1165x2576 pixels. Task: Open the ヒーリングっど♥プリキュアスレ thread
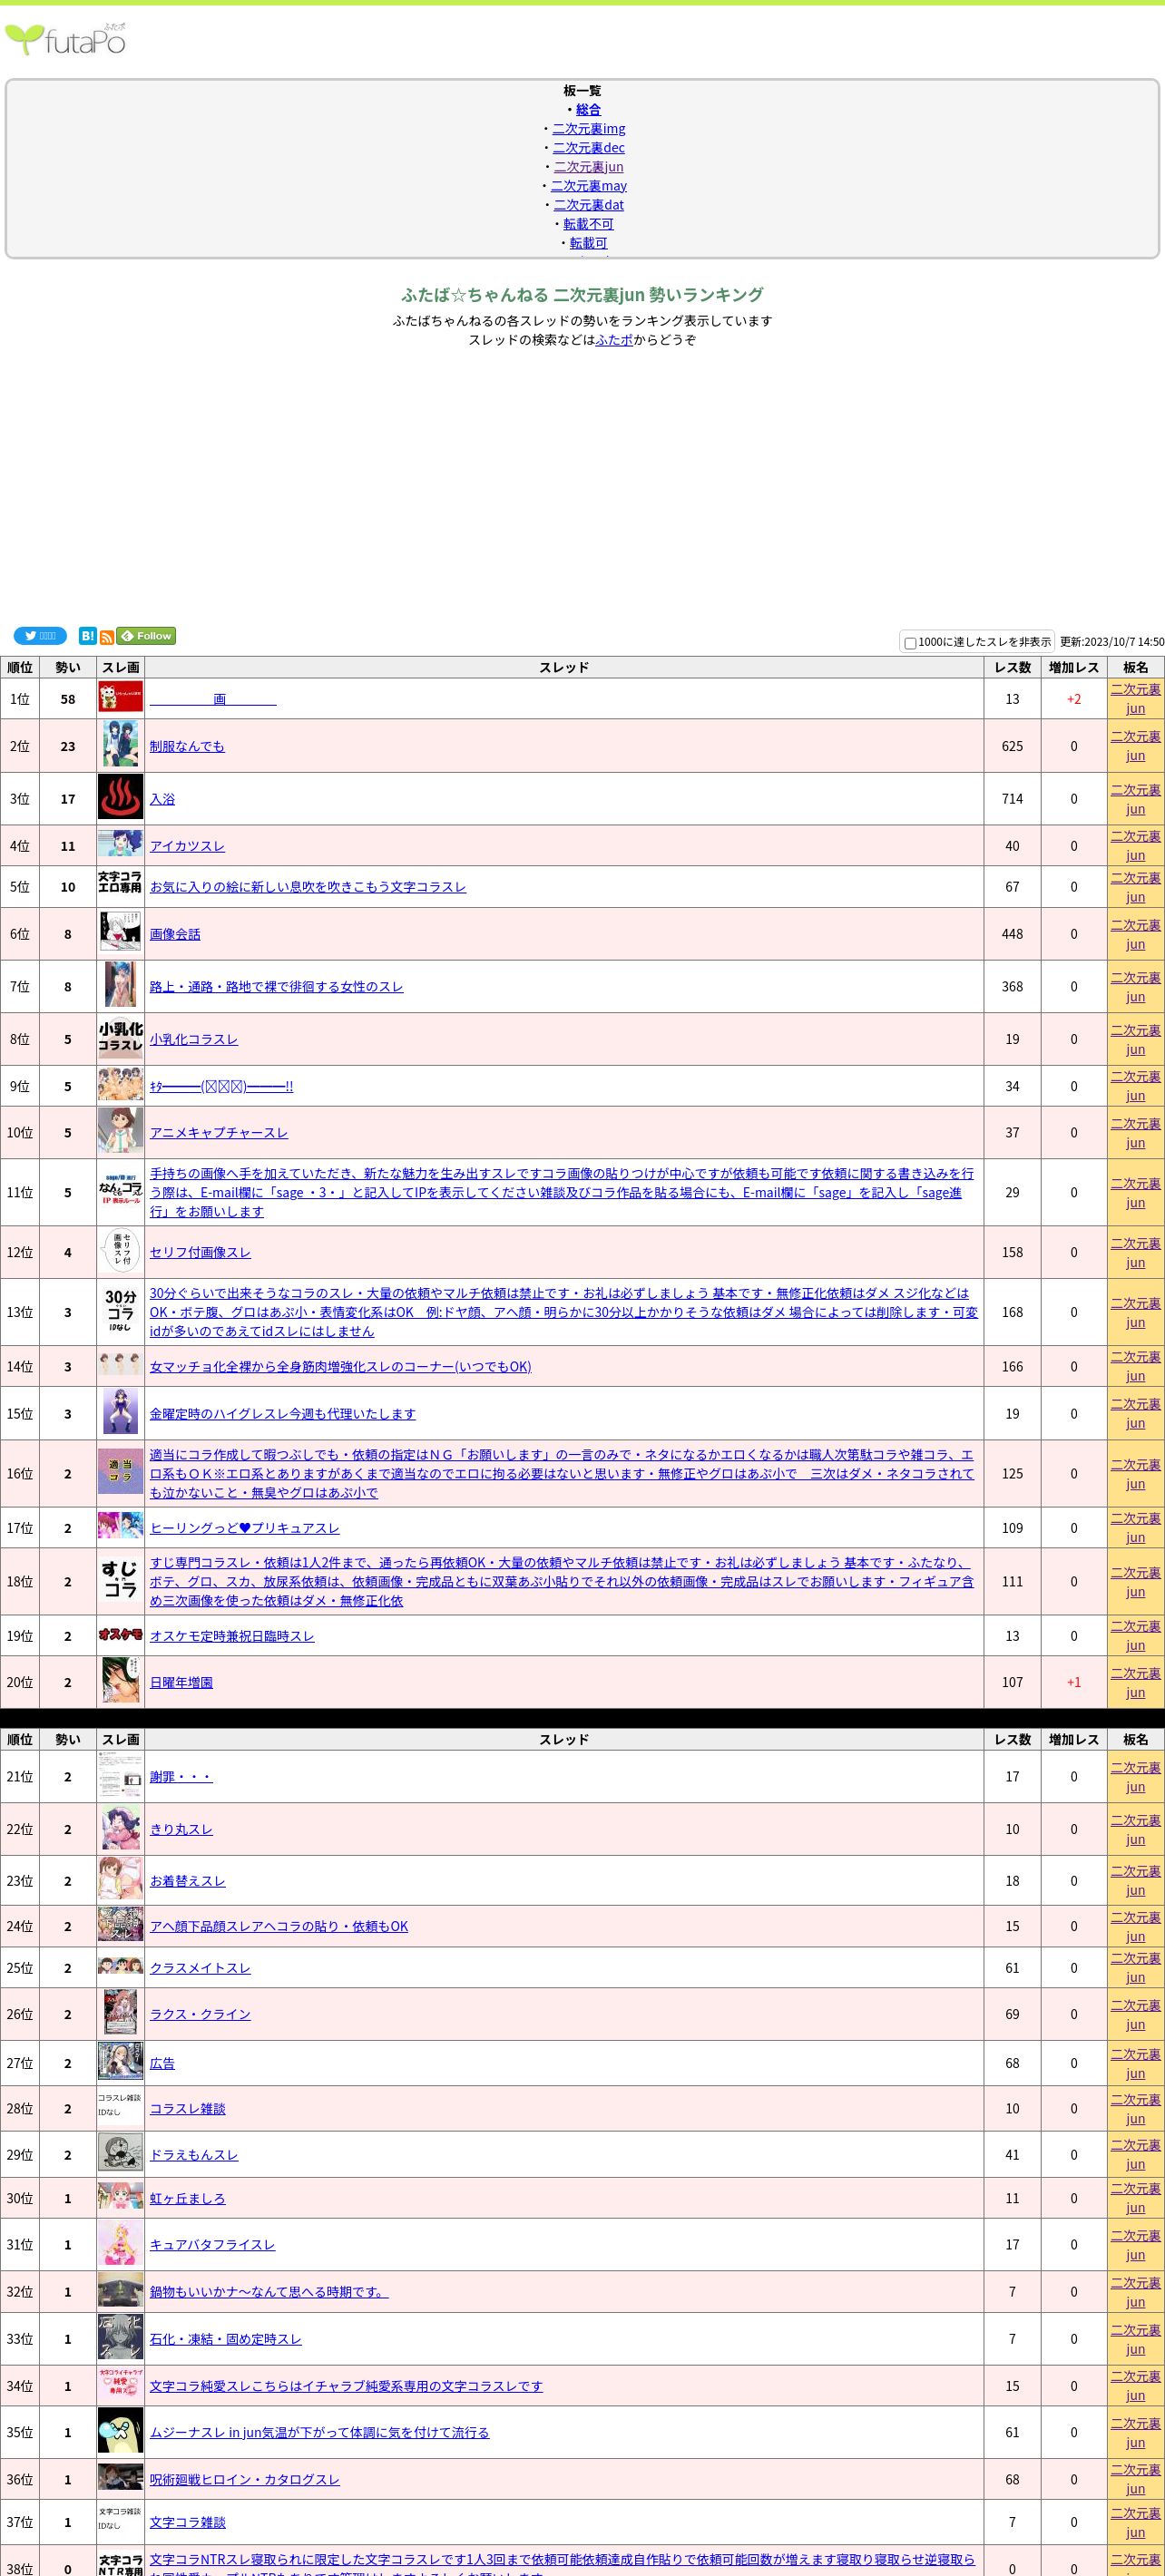(245, 1528)
